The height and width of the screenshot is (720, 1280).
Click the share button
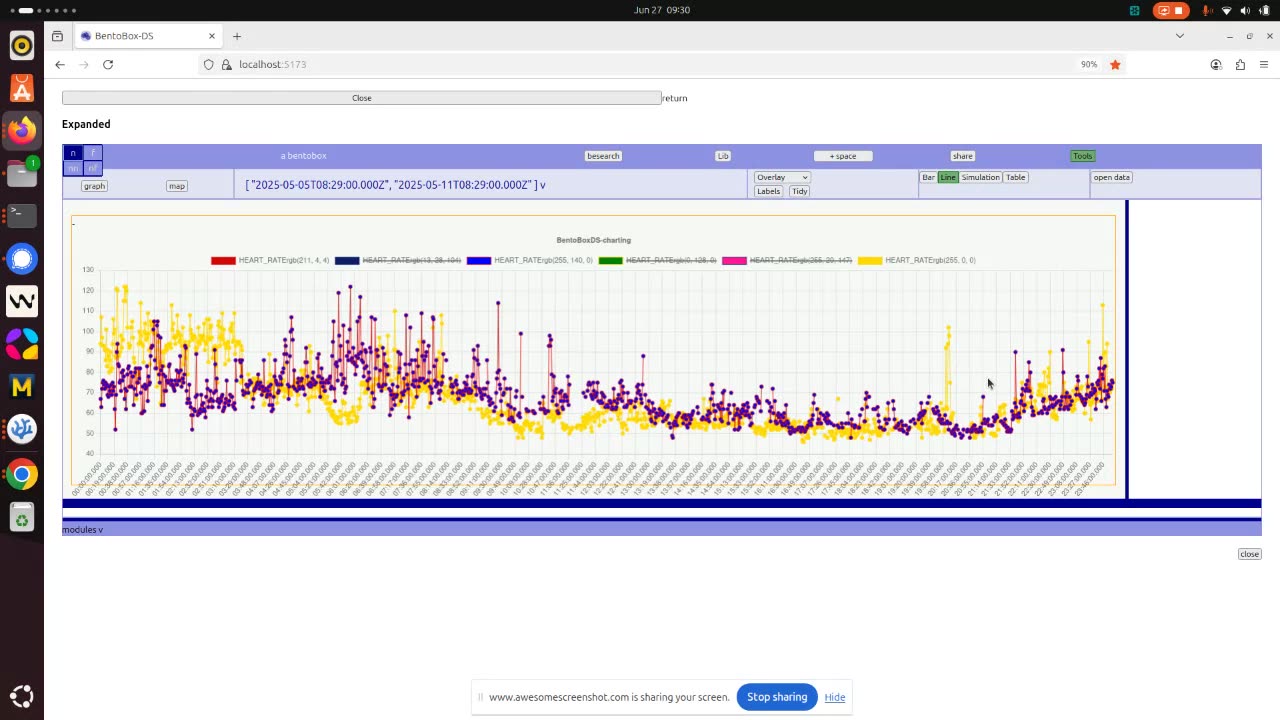962,156
